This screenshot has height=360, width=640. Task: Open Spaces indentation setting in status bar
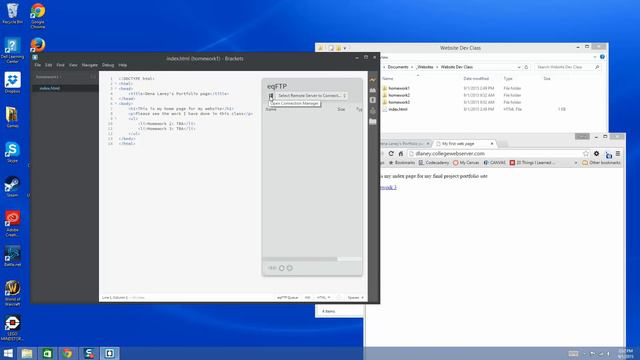click(x=355, y=298)
